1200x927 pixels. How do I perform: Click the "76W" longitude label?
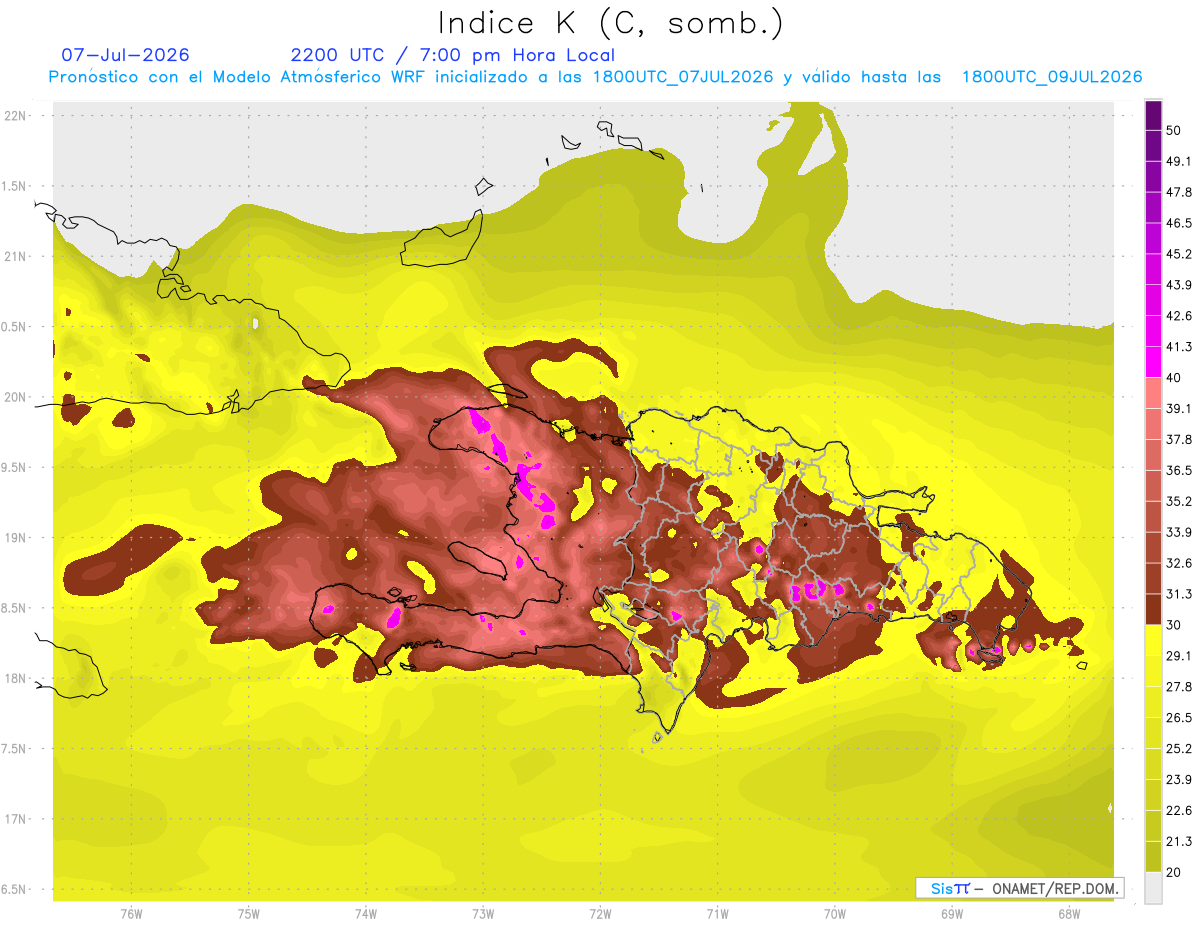[x=131, y=913]
